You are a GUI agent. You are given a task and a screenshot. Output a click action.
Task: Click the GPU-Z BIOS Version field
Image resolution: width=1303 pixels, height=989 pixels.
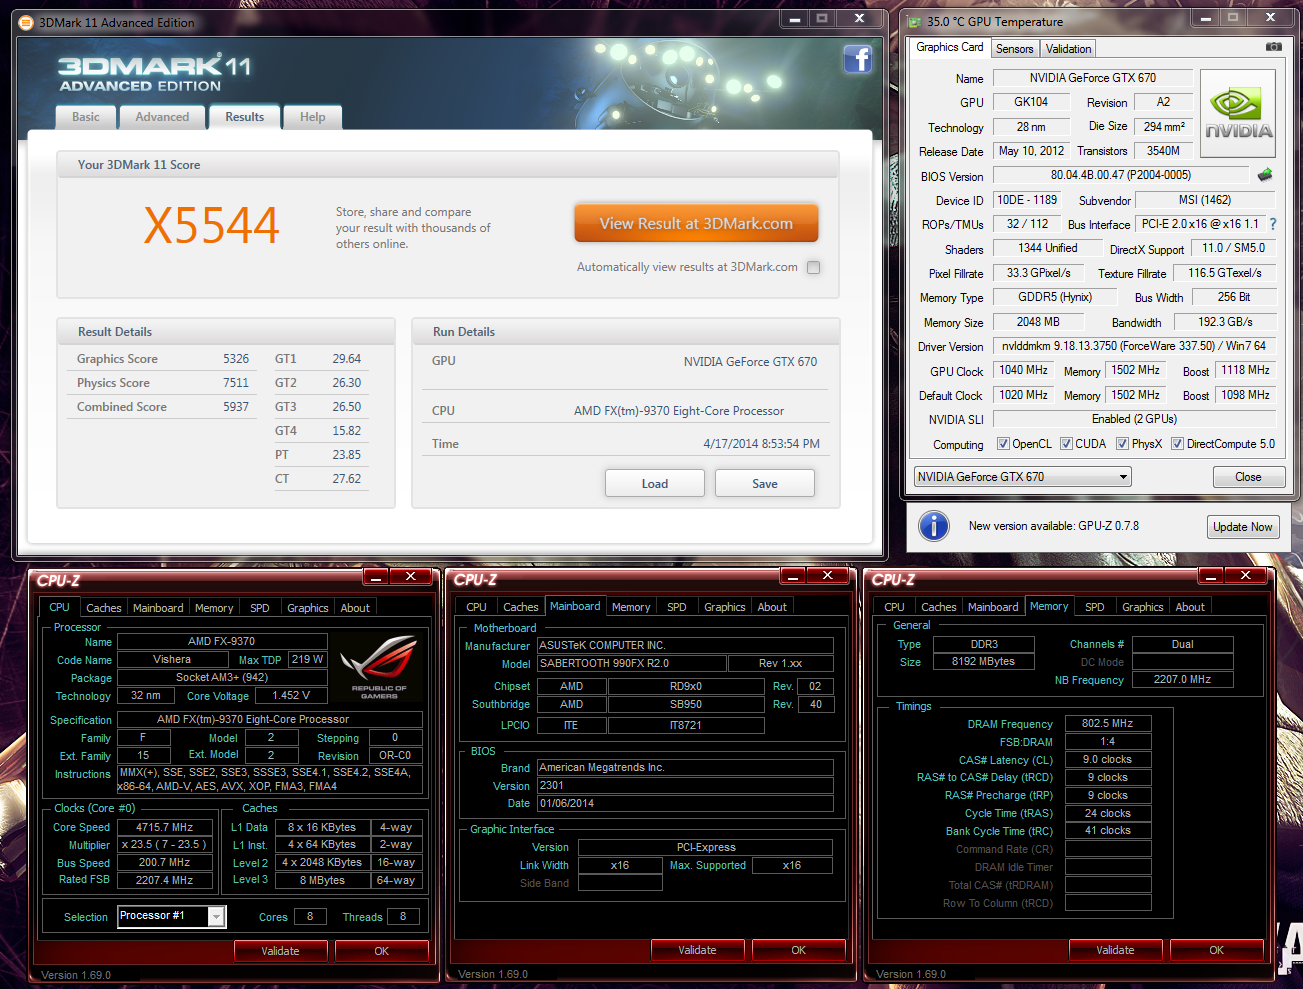tap(1121, 175)
